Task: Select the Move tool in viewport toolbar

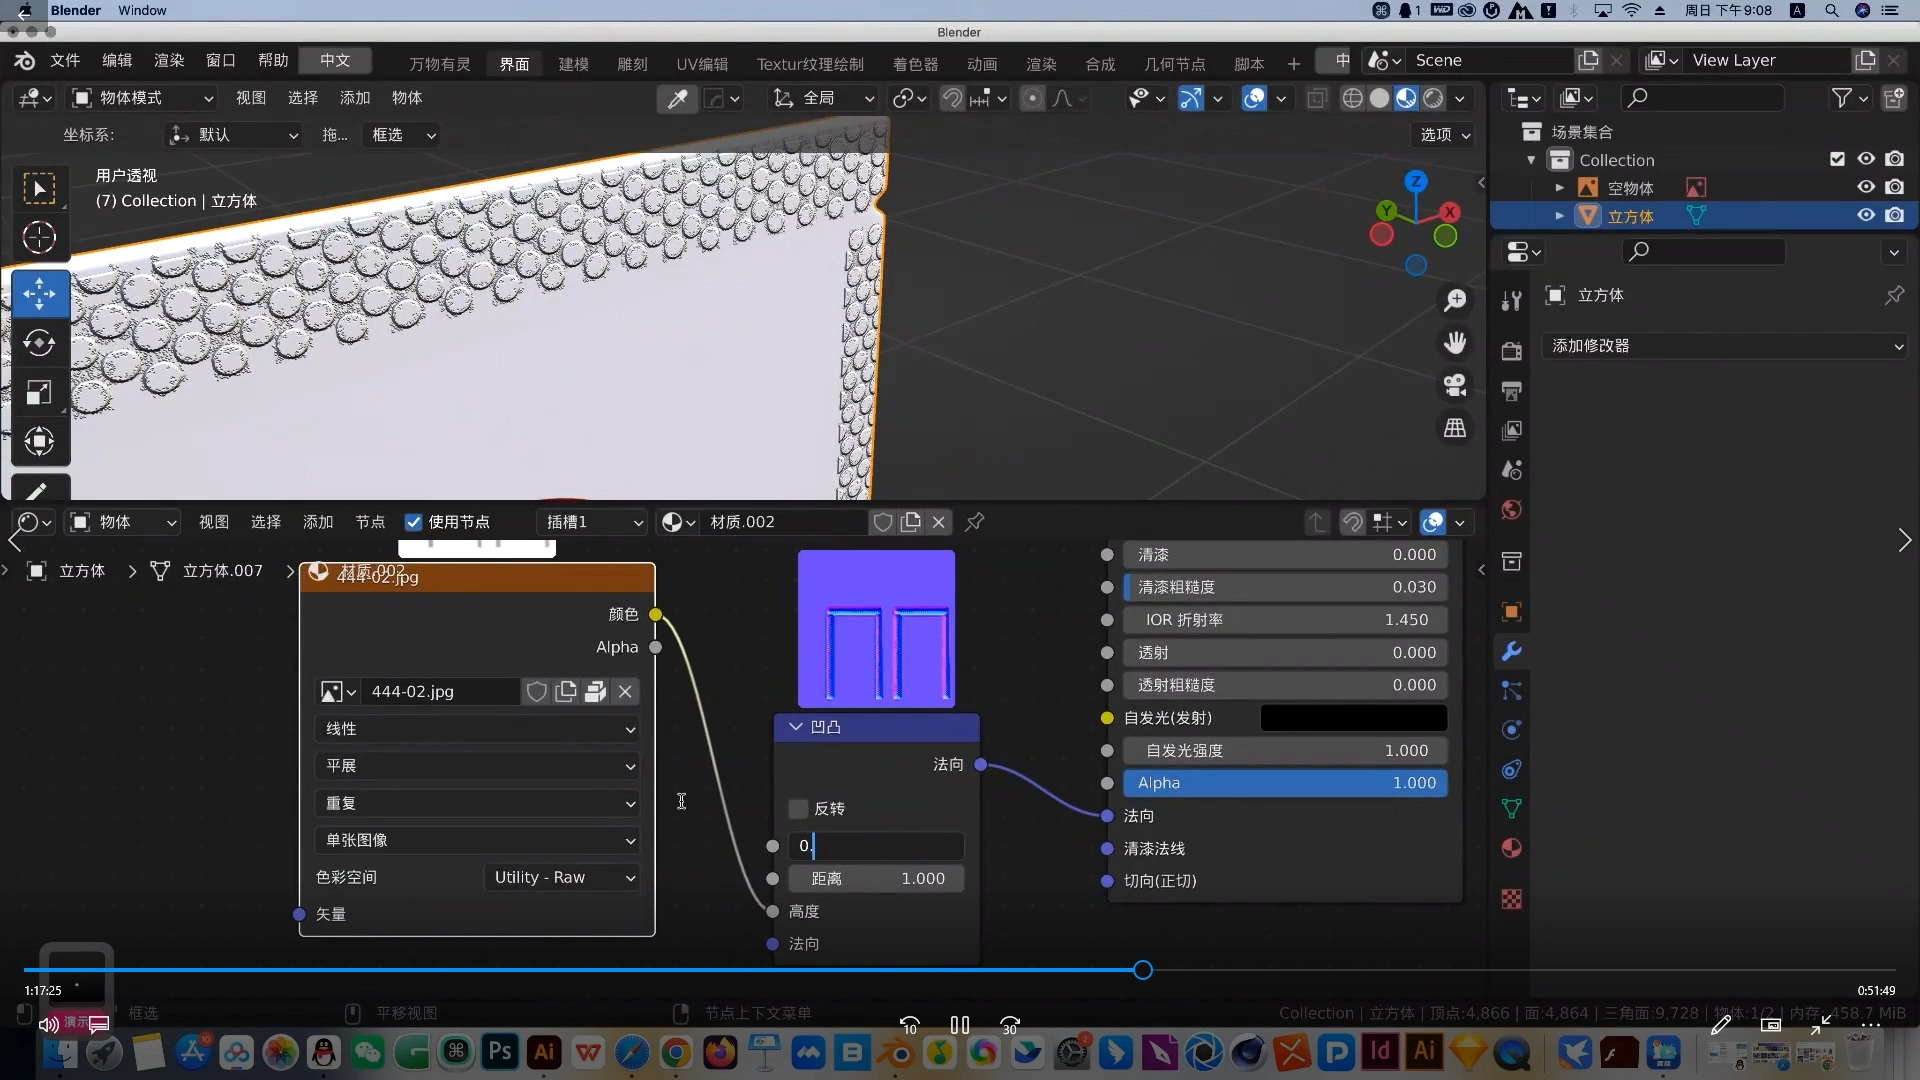Action: (x=39, y=294)
